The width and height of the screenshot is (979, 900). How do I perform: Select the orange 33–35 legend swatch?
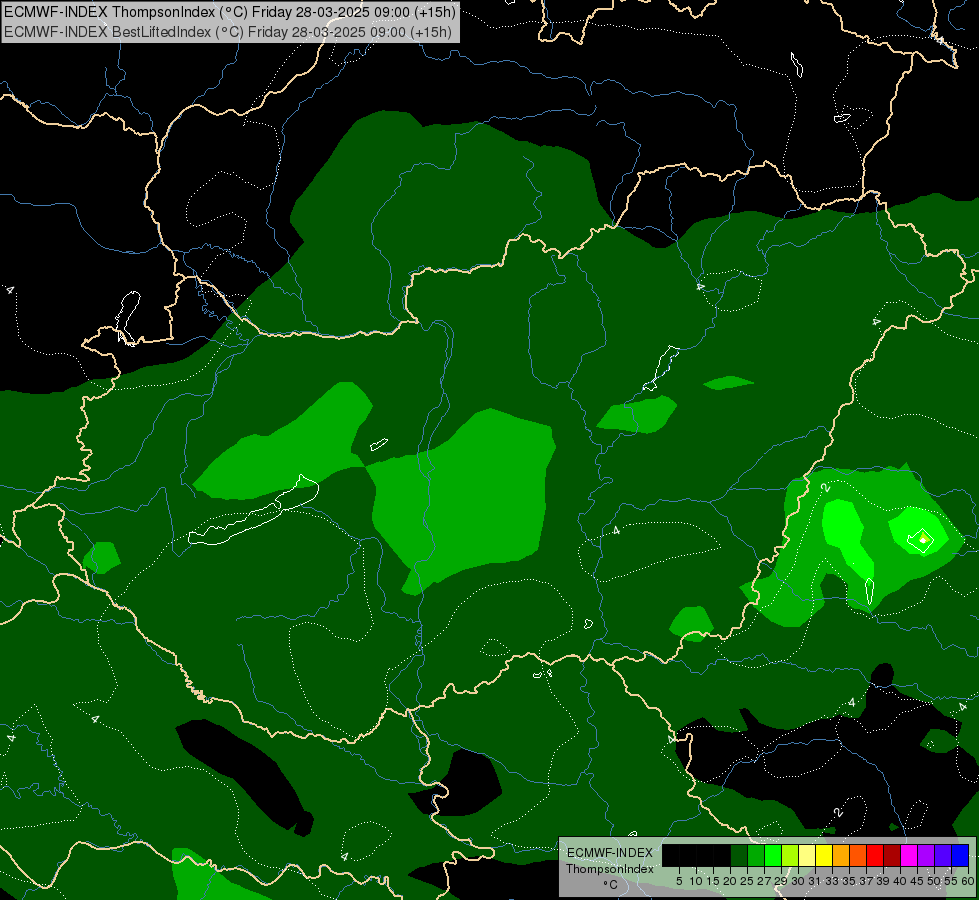841,856
